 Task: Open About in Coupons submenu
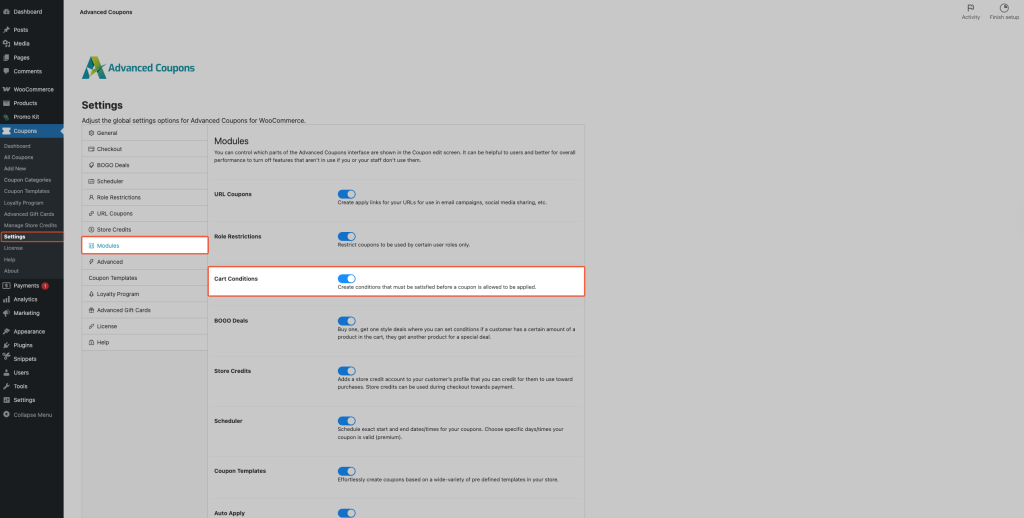click(10, 270)
